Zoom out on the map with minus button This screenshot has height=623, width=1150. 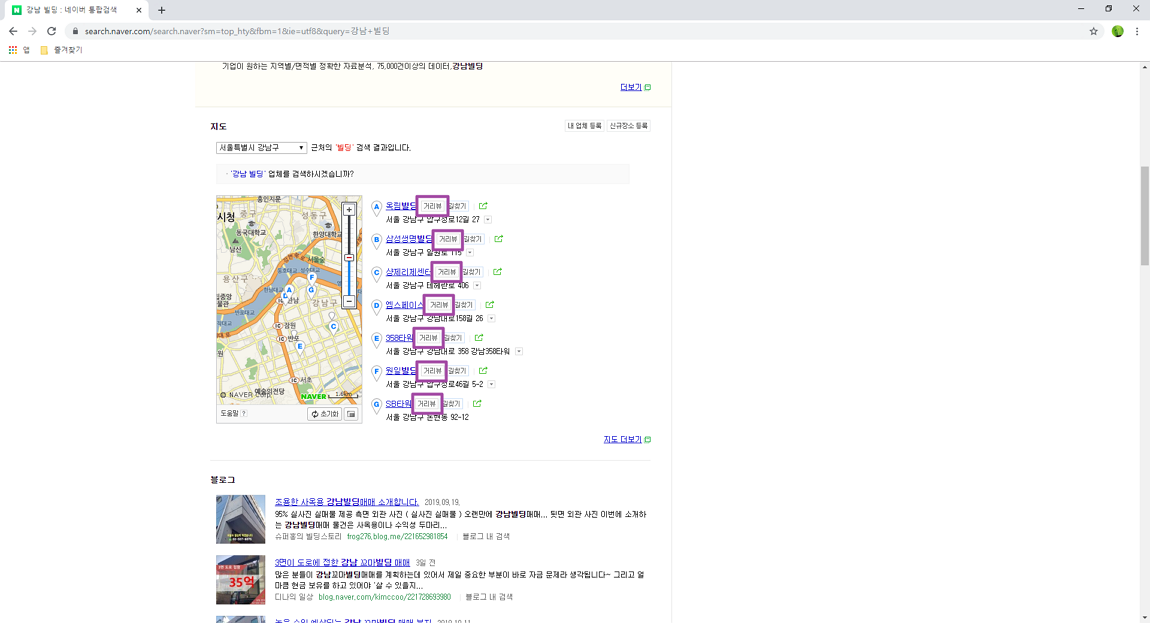[x=349, y=302]
